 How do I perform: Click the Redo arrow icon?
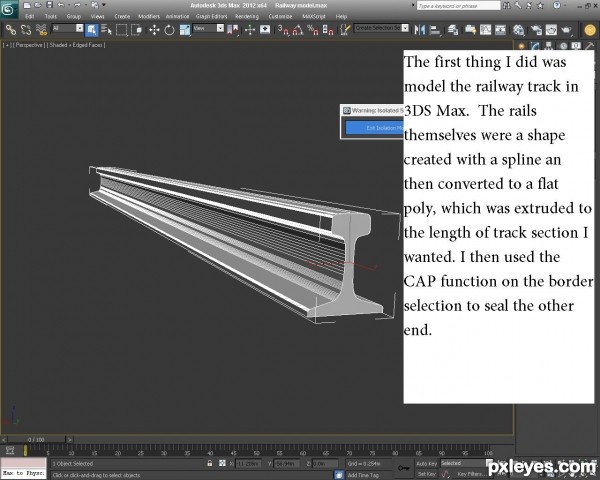[x=77, y=5]
